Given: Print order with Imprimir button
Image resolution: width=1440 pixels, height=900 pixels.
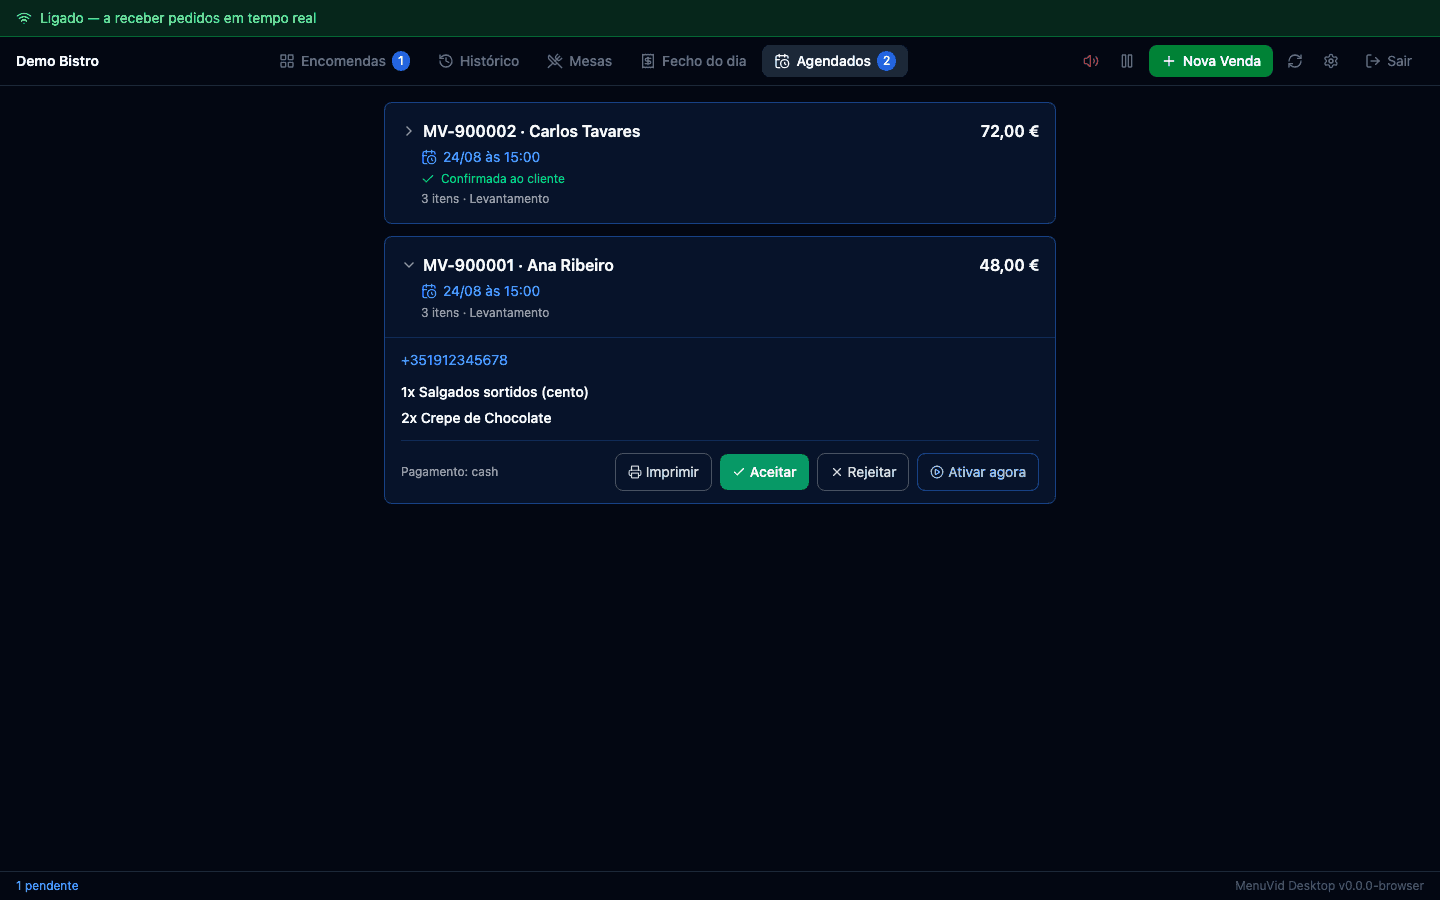Looking at the screenshot, I should [x=663, y=472].
